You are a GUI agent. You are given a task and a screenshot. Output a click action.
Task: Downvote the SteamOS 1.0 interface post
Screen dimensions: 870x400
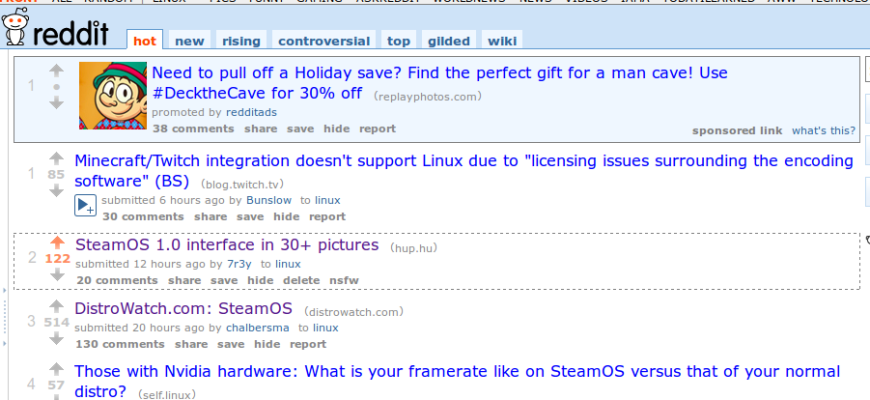[x=56, y=275]
